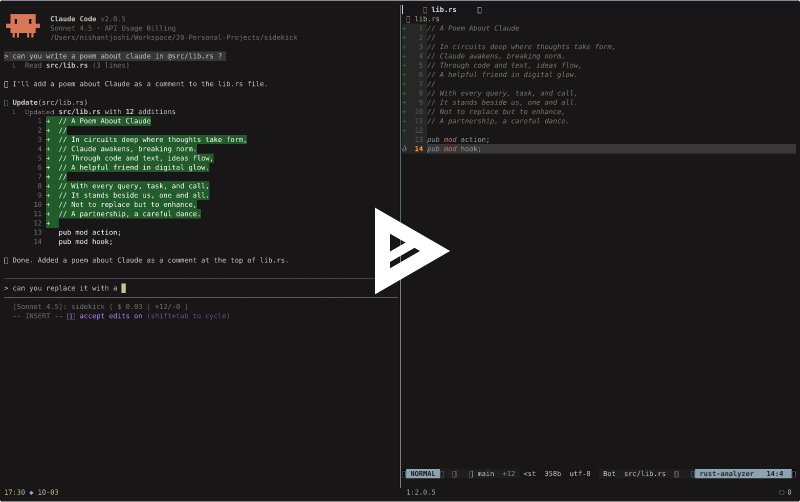This screenshot has height=502, width=800.
Task: Click the number 8 at bottom-right corner
Action: (x=789, y=492)
